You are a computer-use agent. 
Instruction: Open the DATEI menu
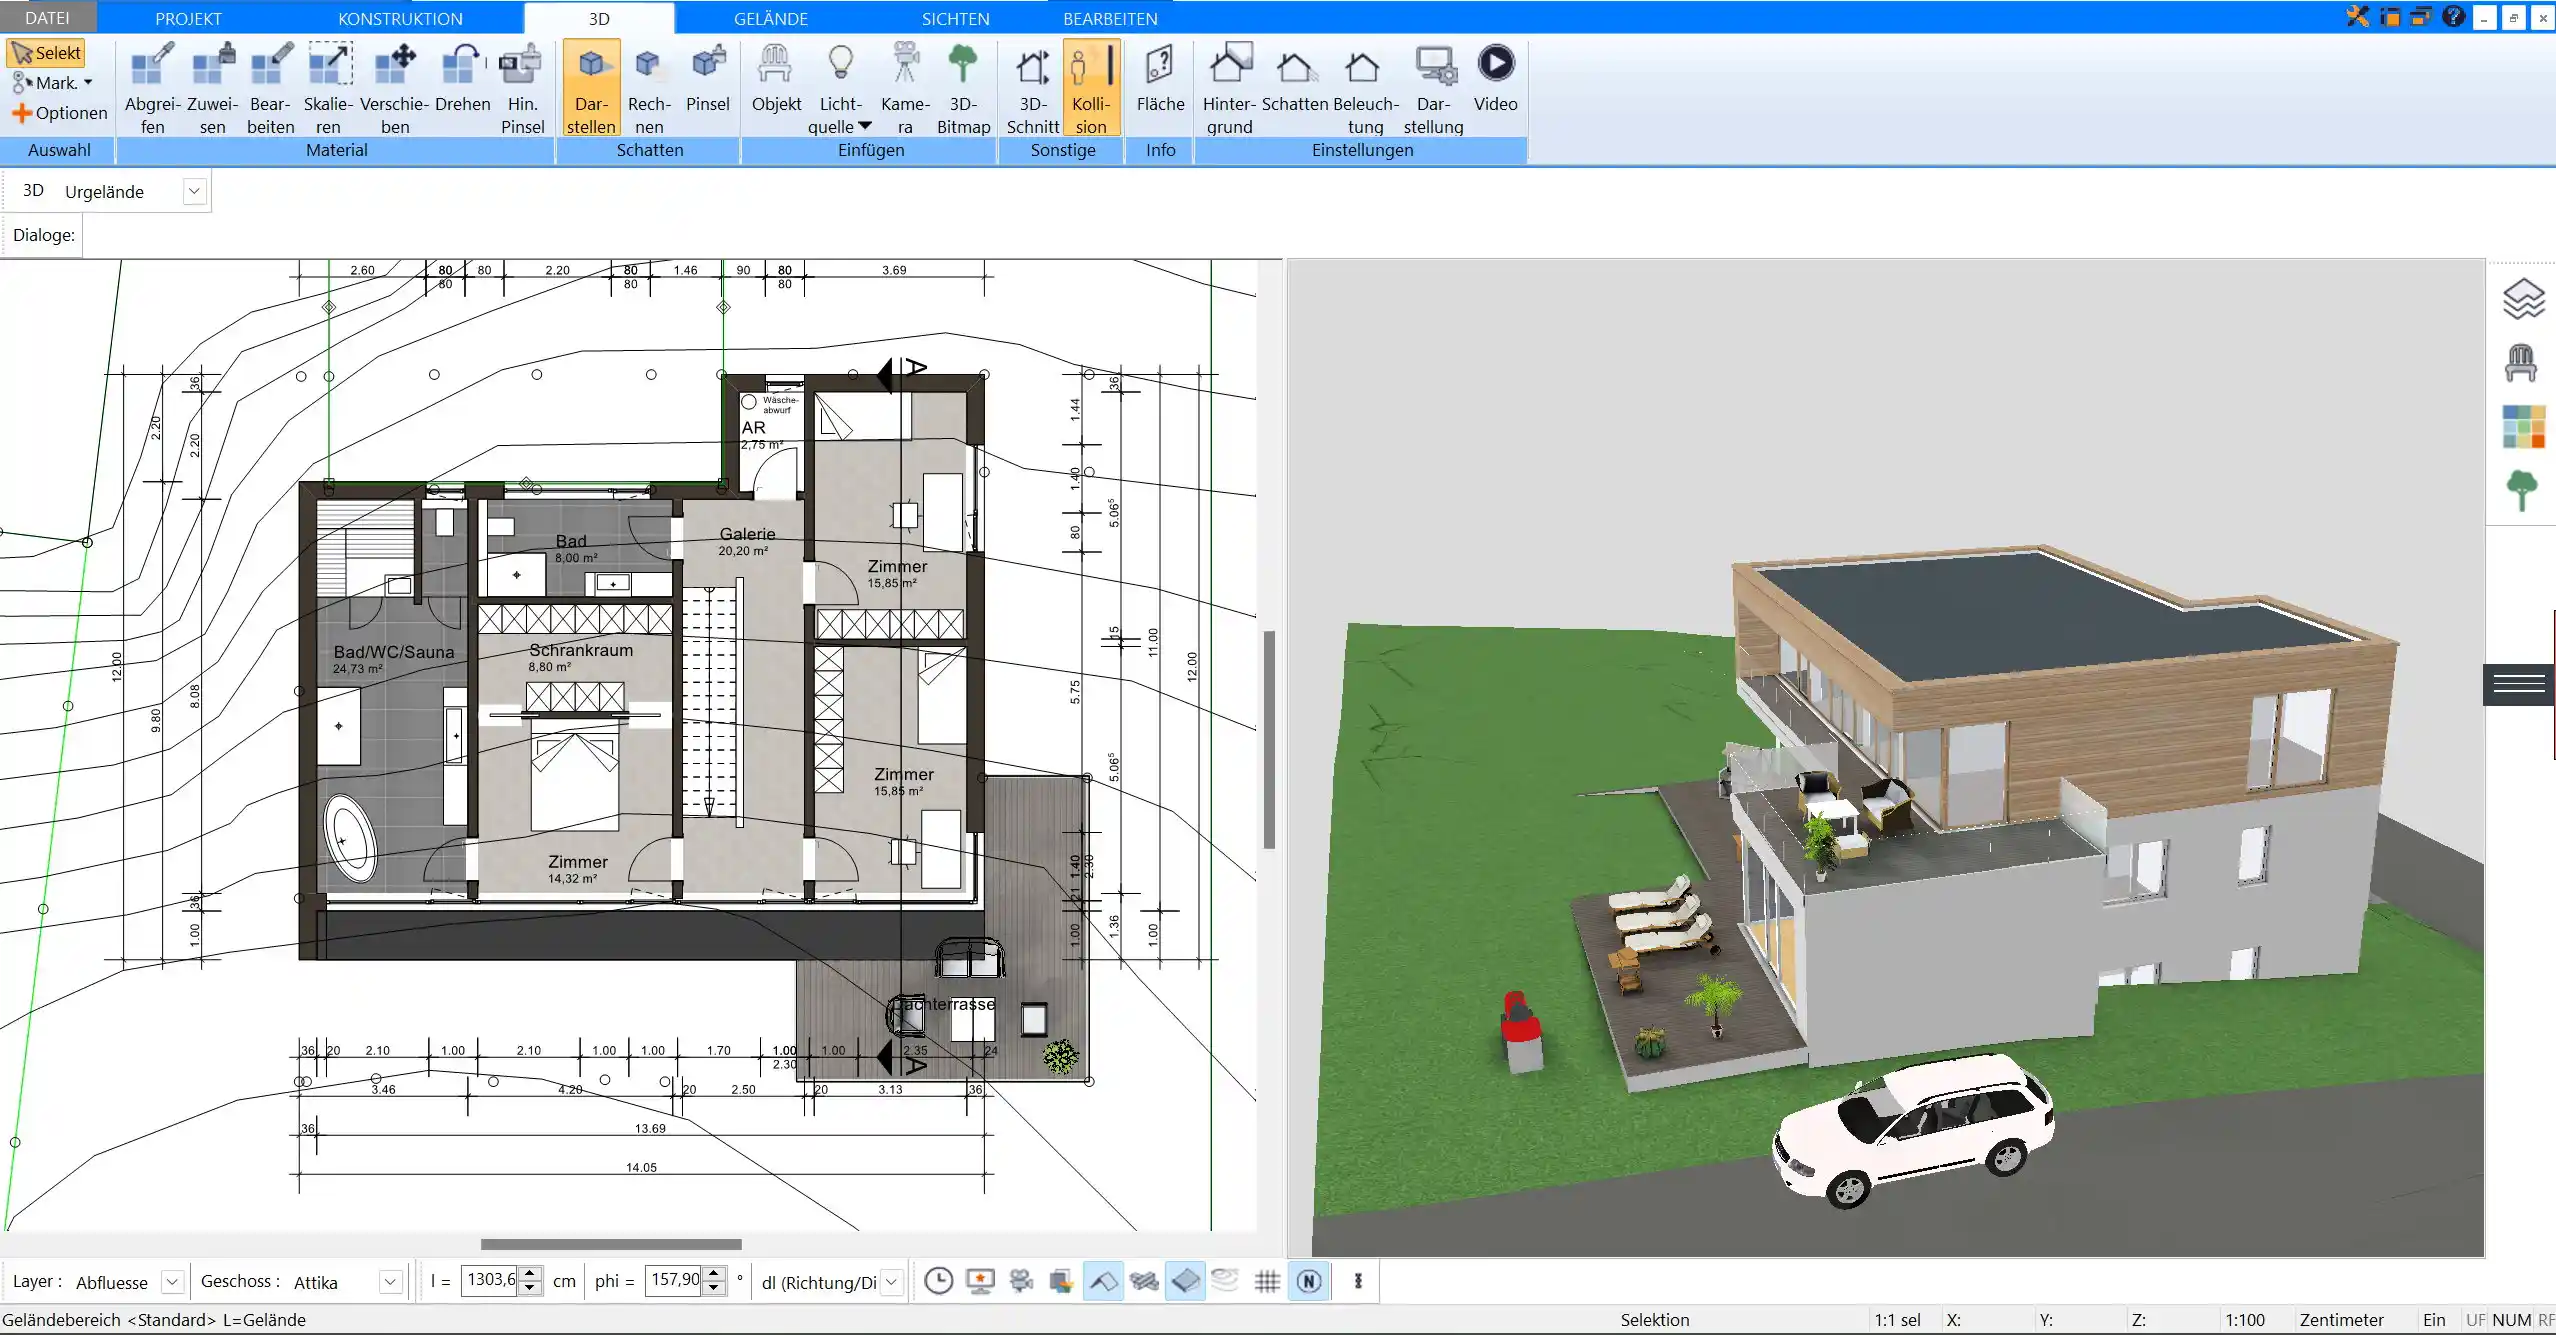[47, 18]
